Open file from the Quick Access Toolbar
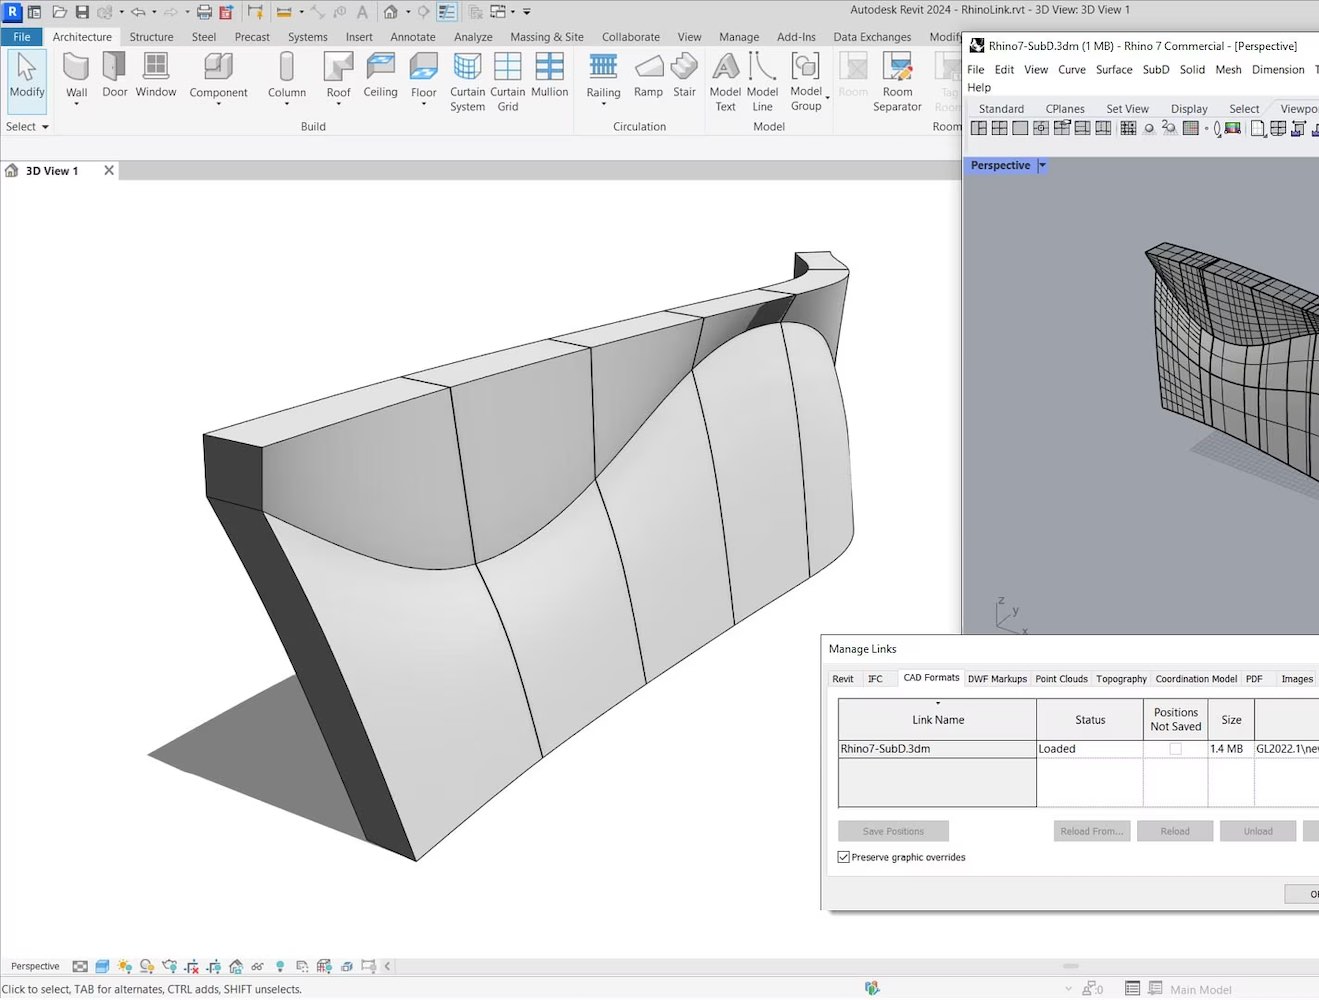The height and width of the screenshot is (1000, 1319). coord(60,12)
